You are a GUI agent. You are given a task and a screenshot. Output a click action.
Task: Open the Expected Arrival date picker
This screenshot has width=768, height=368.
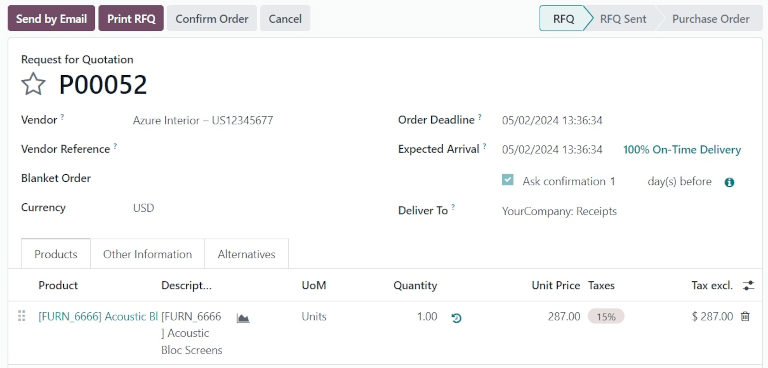tap(552, 149)
